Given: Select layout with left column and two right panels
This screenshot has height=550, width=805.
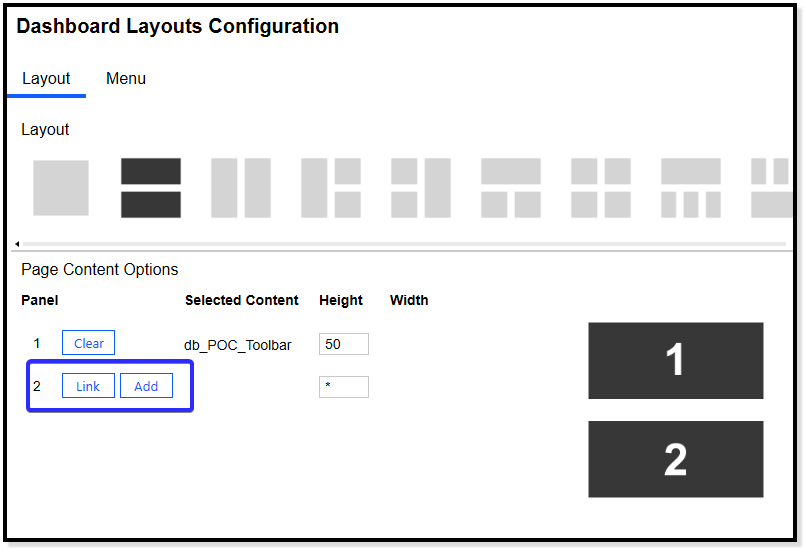Looking at the screenshot, I should [x=331, y=188].
